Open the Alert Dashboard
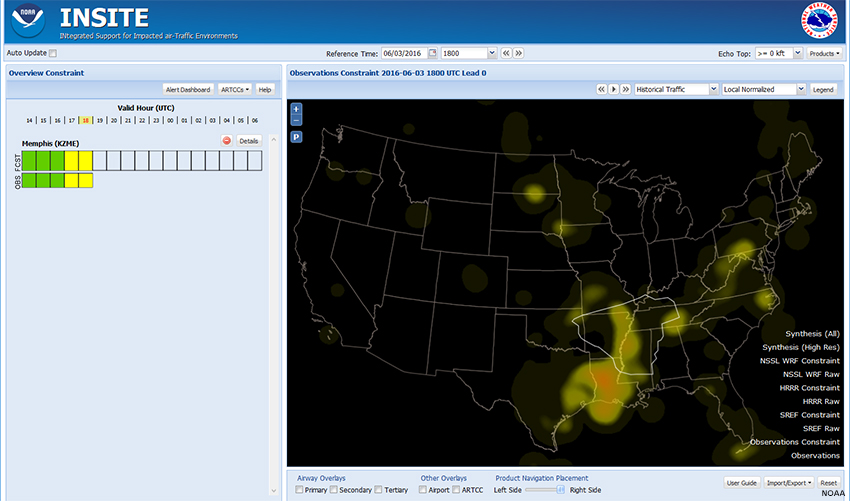The width and height of the screenshot is (850, 501). pyautogui.click(x=188, y=89)
